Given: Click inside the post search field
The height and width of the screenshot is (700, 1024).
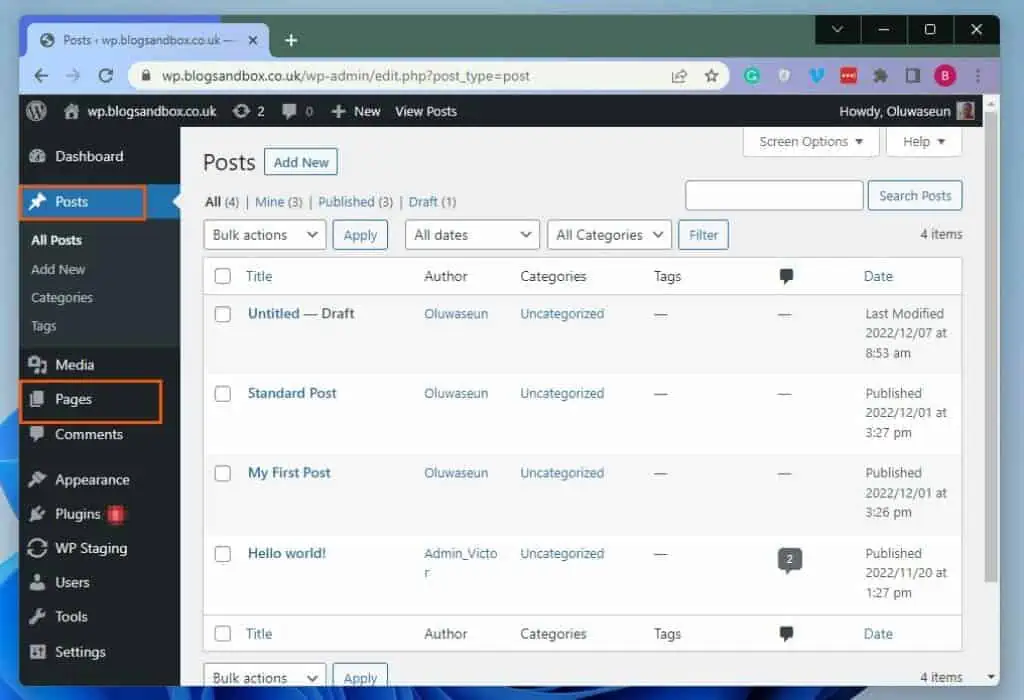Looking at the screenshot, I should coord(773,195).
